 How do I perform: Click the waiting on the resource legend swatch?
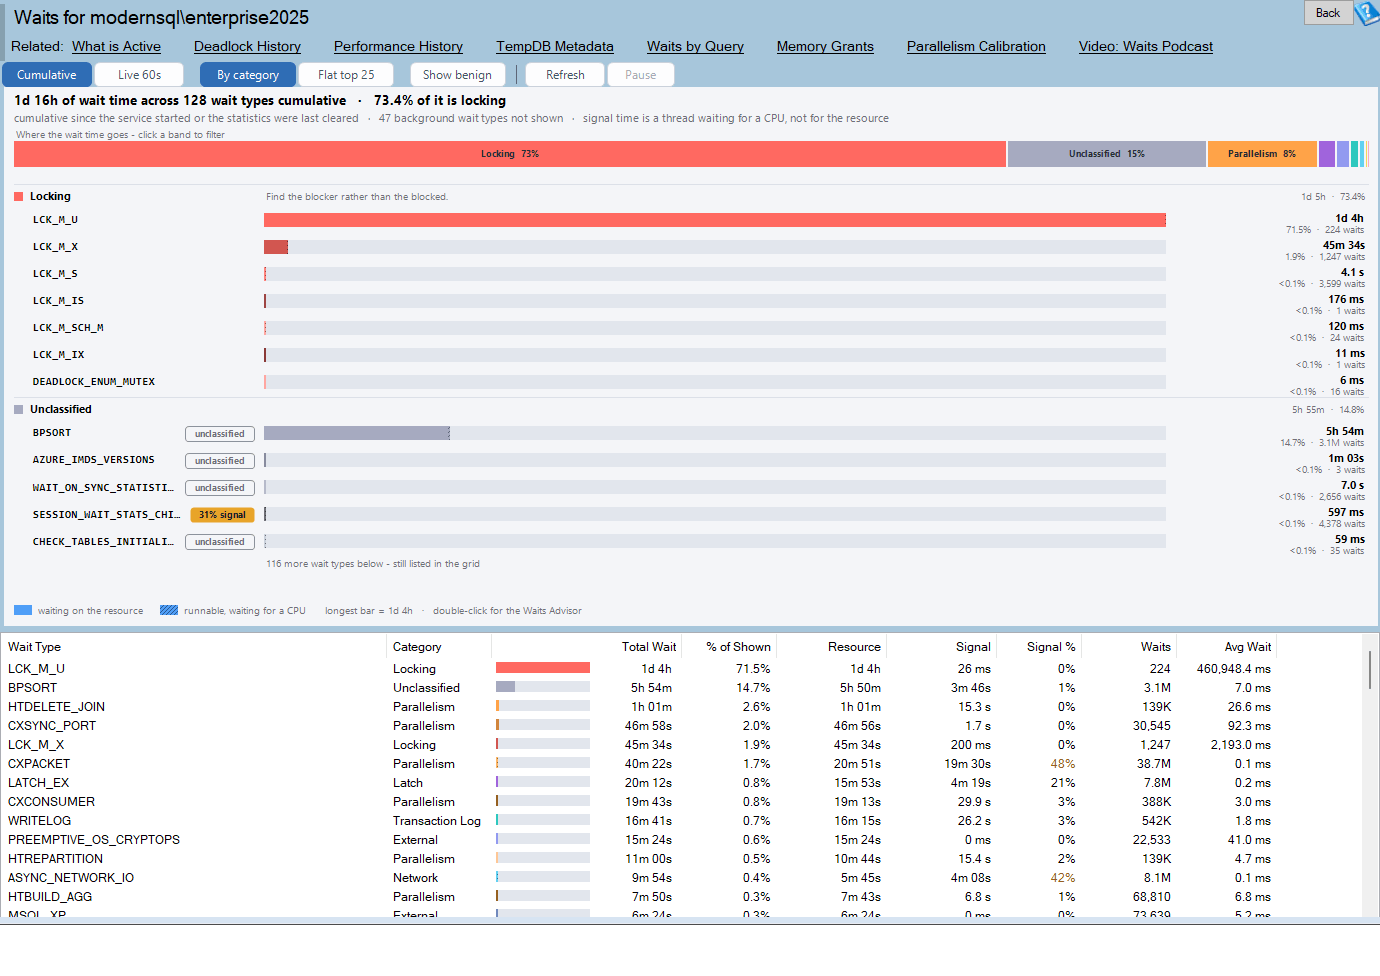click(23, 610)
